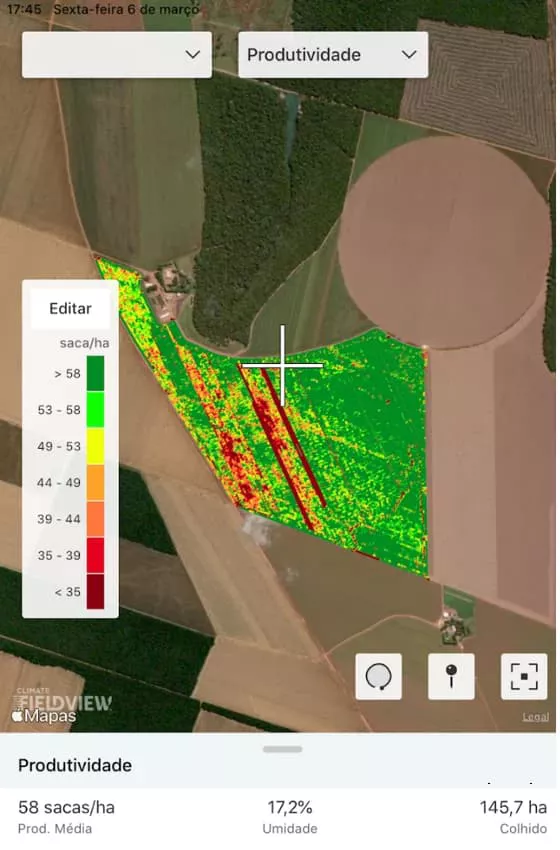Open the Legal link on map

pos(535,717)
